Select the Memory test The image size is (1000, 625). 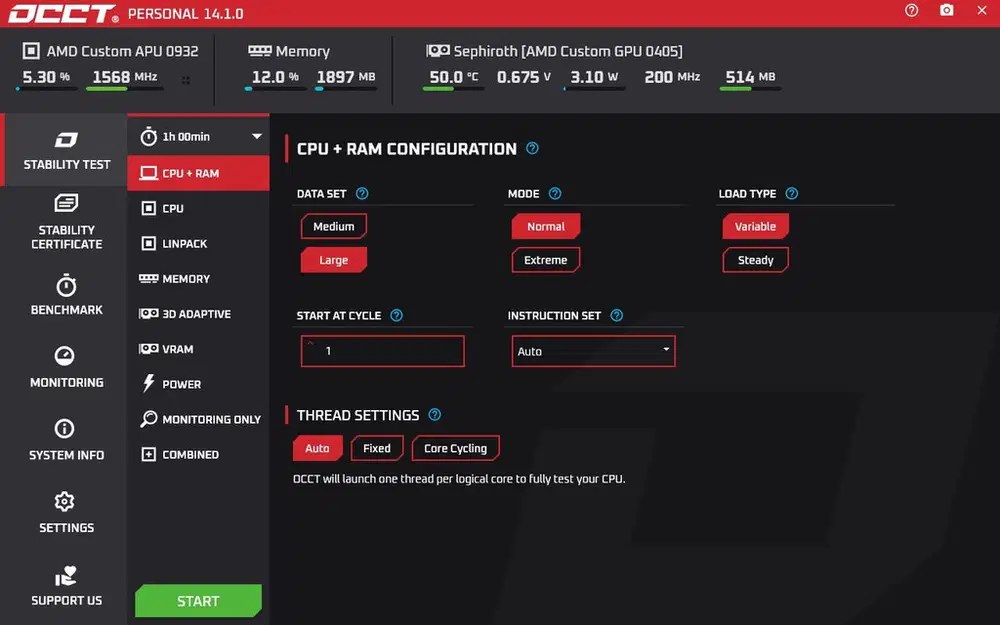pyautogui.click(x=198, y=278)
